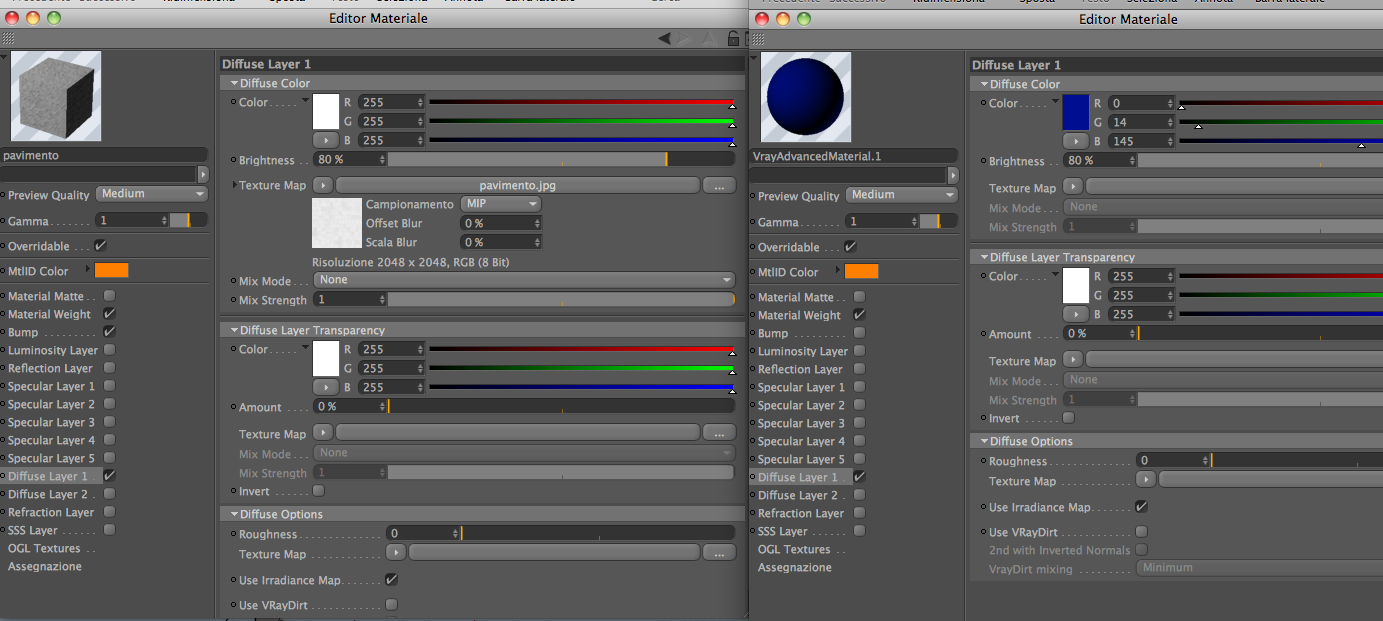Image resolution: width=1383 pixels, height=621 pixels.
Task: Click green G slider in VrayAdvancedMaterial.1 Diffuse Color
Action: 1282,122
